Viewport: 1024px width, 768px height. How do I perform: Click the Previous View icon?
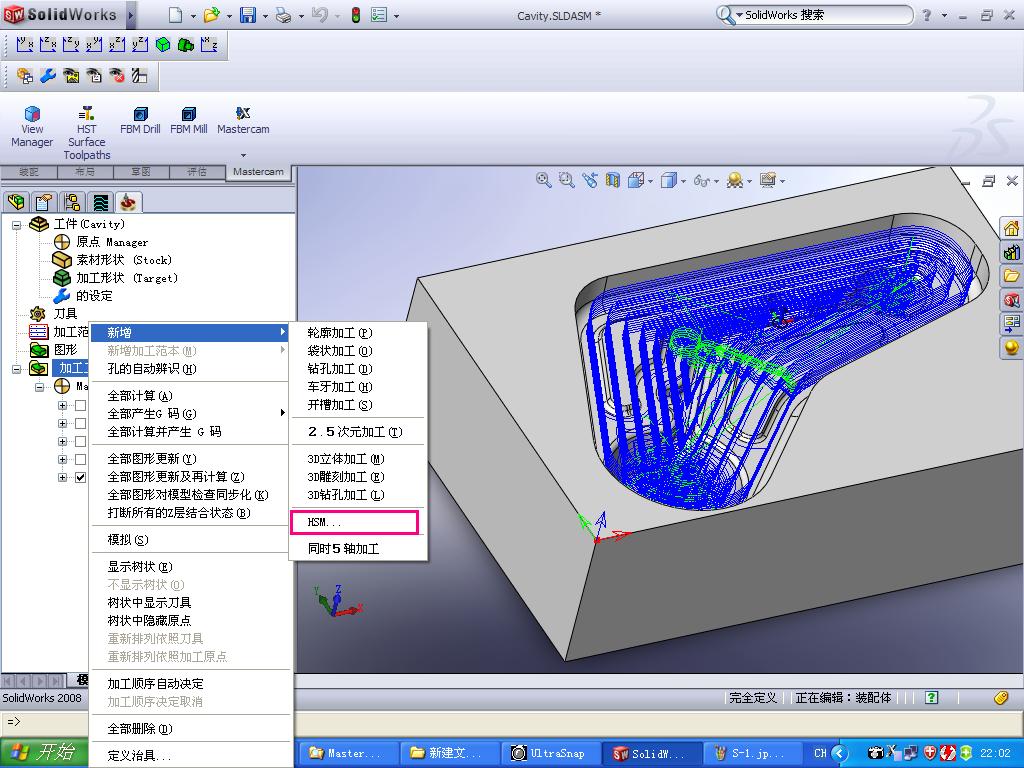[x=590, y=180]
